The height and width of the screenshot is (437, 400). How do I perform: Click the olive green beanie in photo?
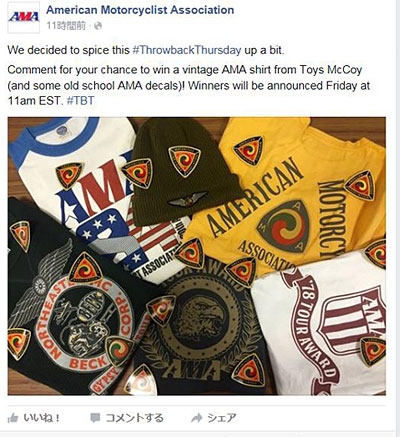click(x=184, y=170)
